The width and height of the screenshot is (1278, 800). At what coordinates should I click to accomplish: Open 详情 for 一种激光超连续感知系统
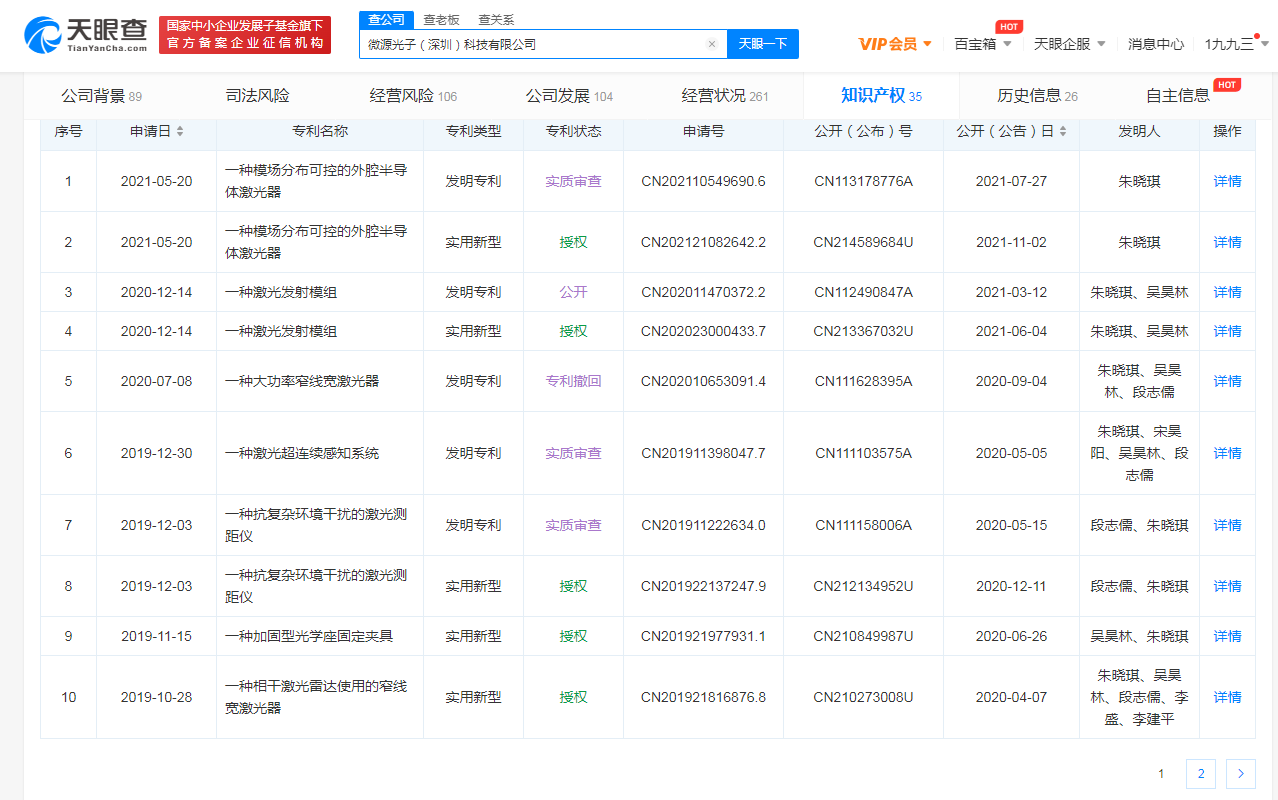[1227, 453]
